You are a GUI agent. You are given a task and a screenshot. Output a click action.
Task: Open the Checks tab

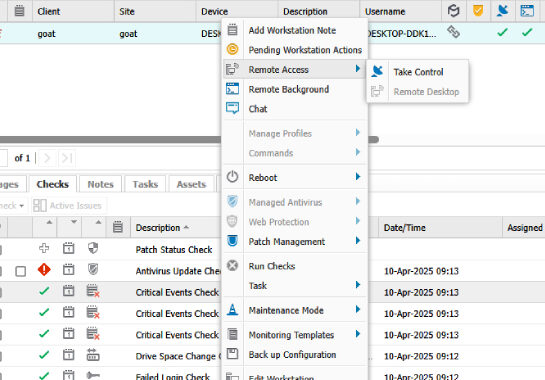[52, 184]
